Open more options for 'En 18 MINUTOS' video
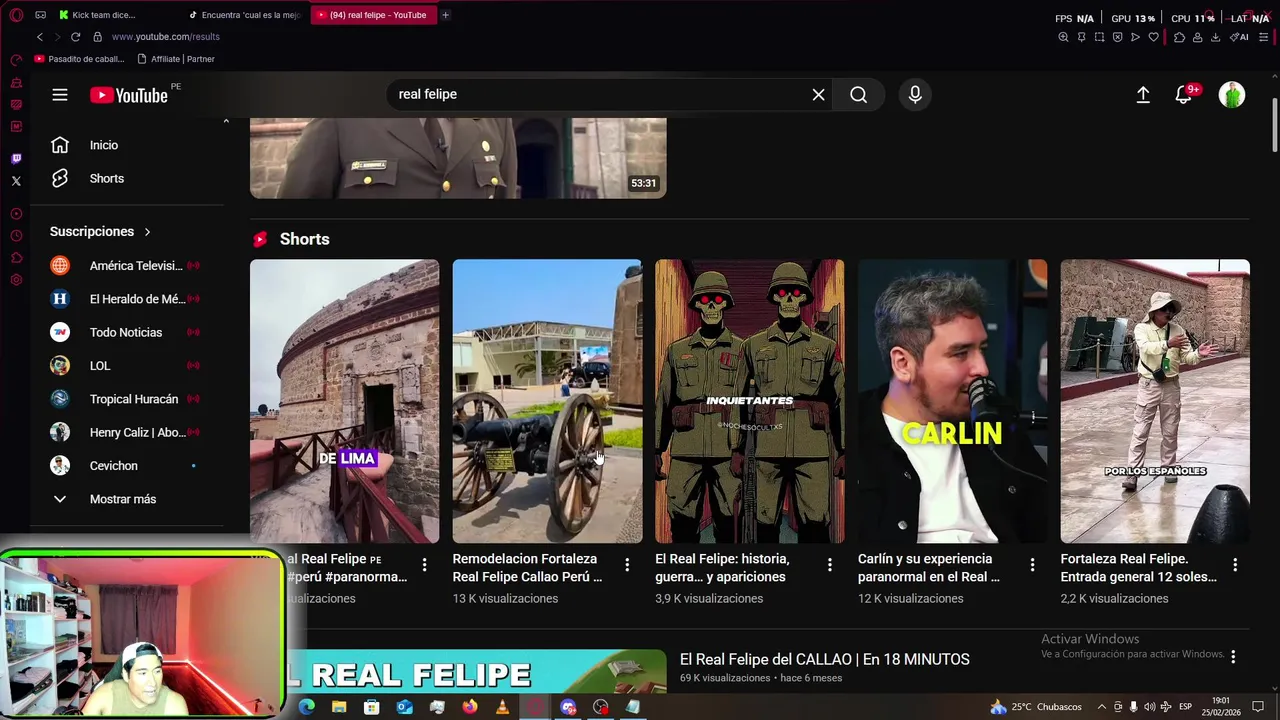 point(1233,657)
